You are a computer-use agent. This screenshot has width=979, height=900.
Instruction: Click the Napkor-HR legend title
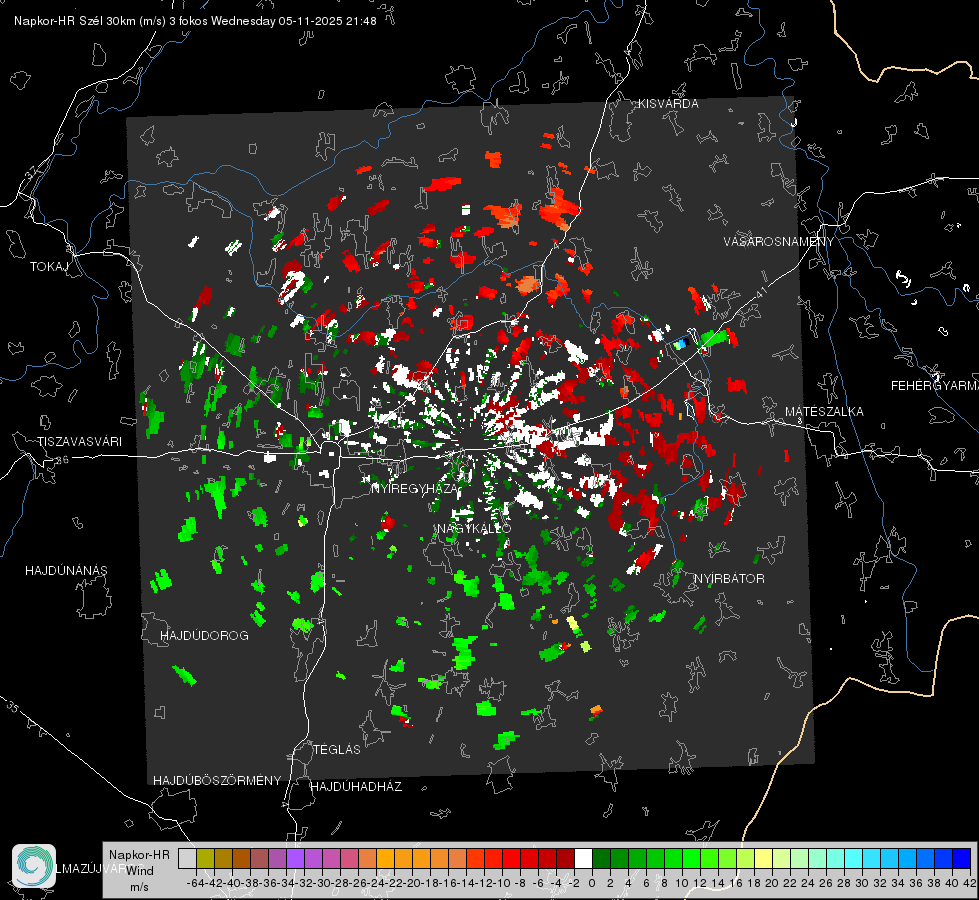139,855
